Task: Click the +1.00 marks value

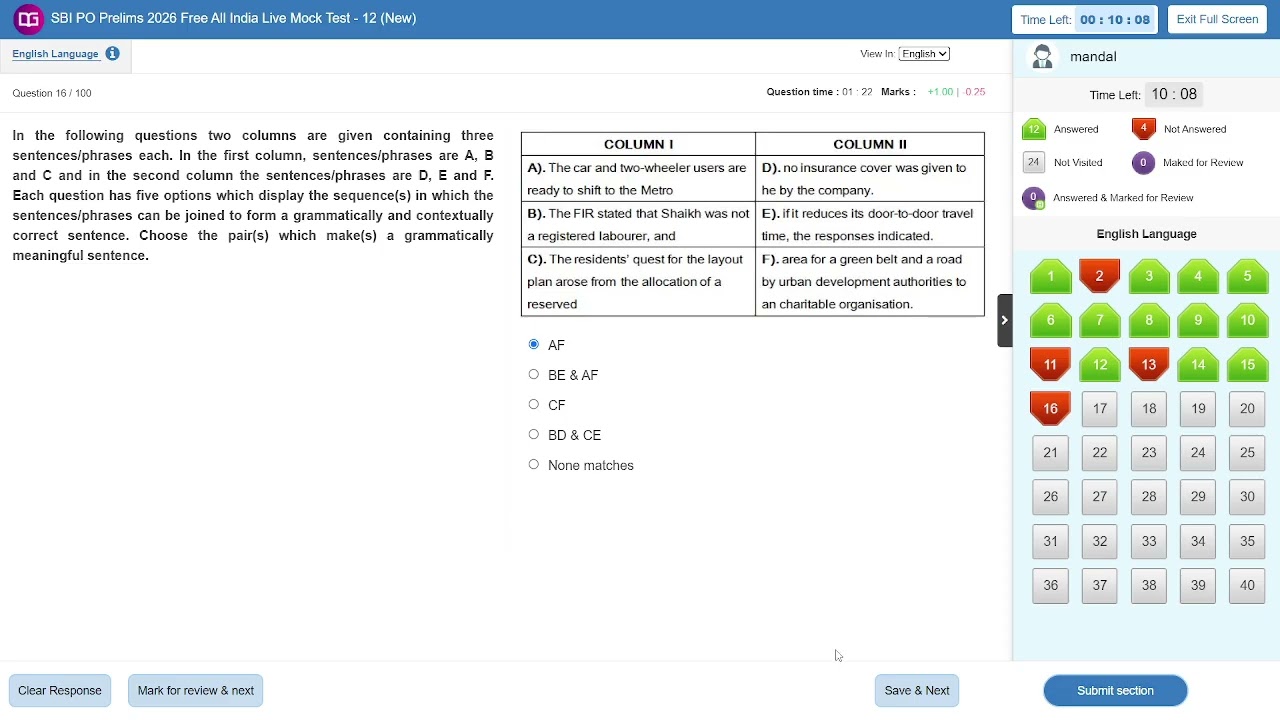Action: tap(940, 92)
